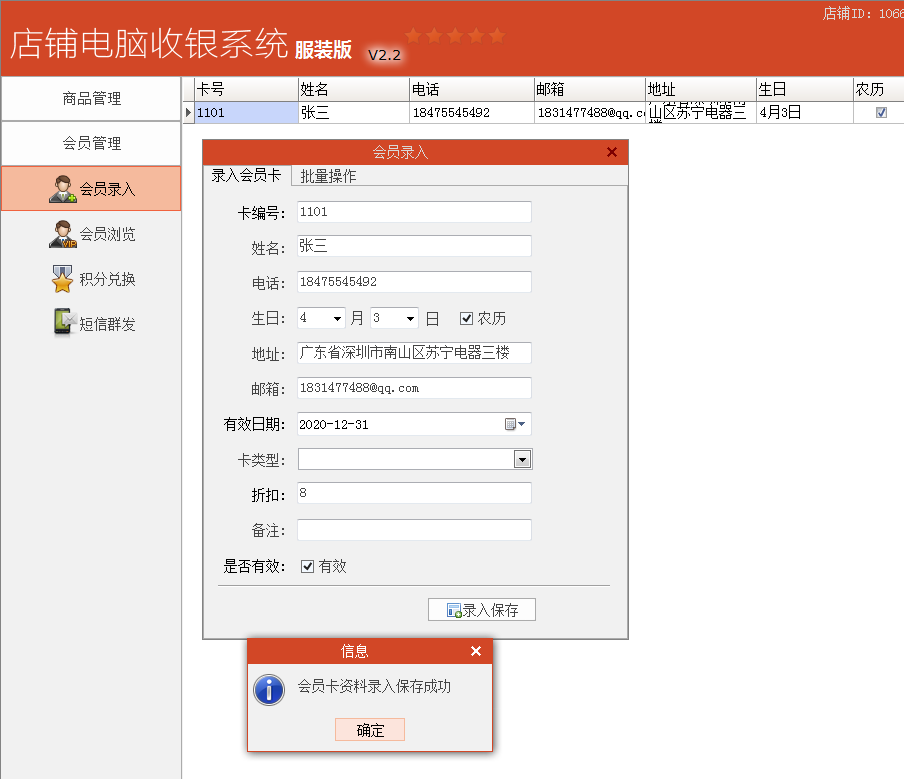Click the 农历 column header
This screenshot has height=779, width=904.
879,89
